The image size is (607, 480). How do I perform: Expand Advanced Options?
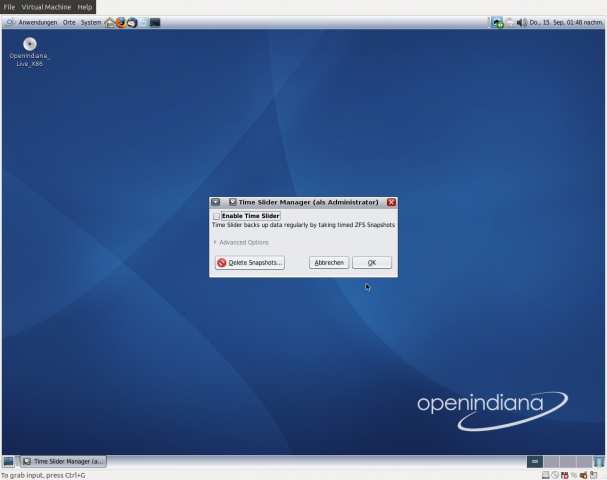point(241,242)
